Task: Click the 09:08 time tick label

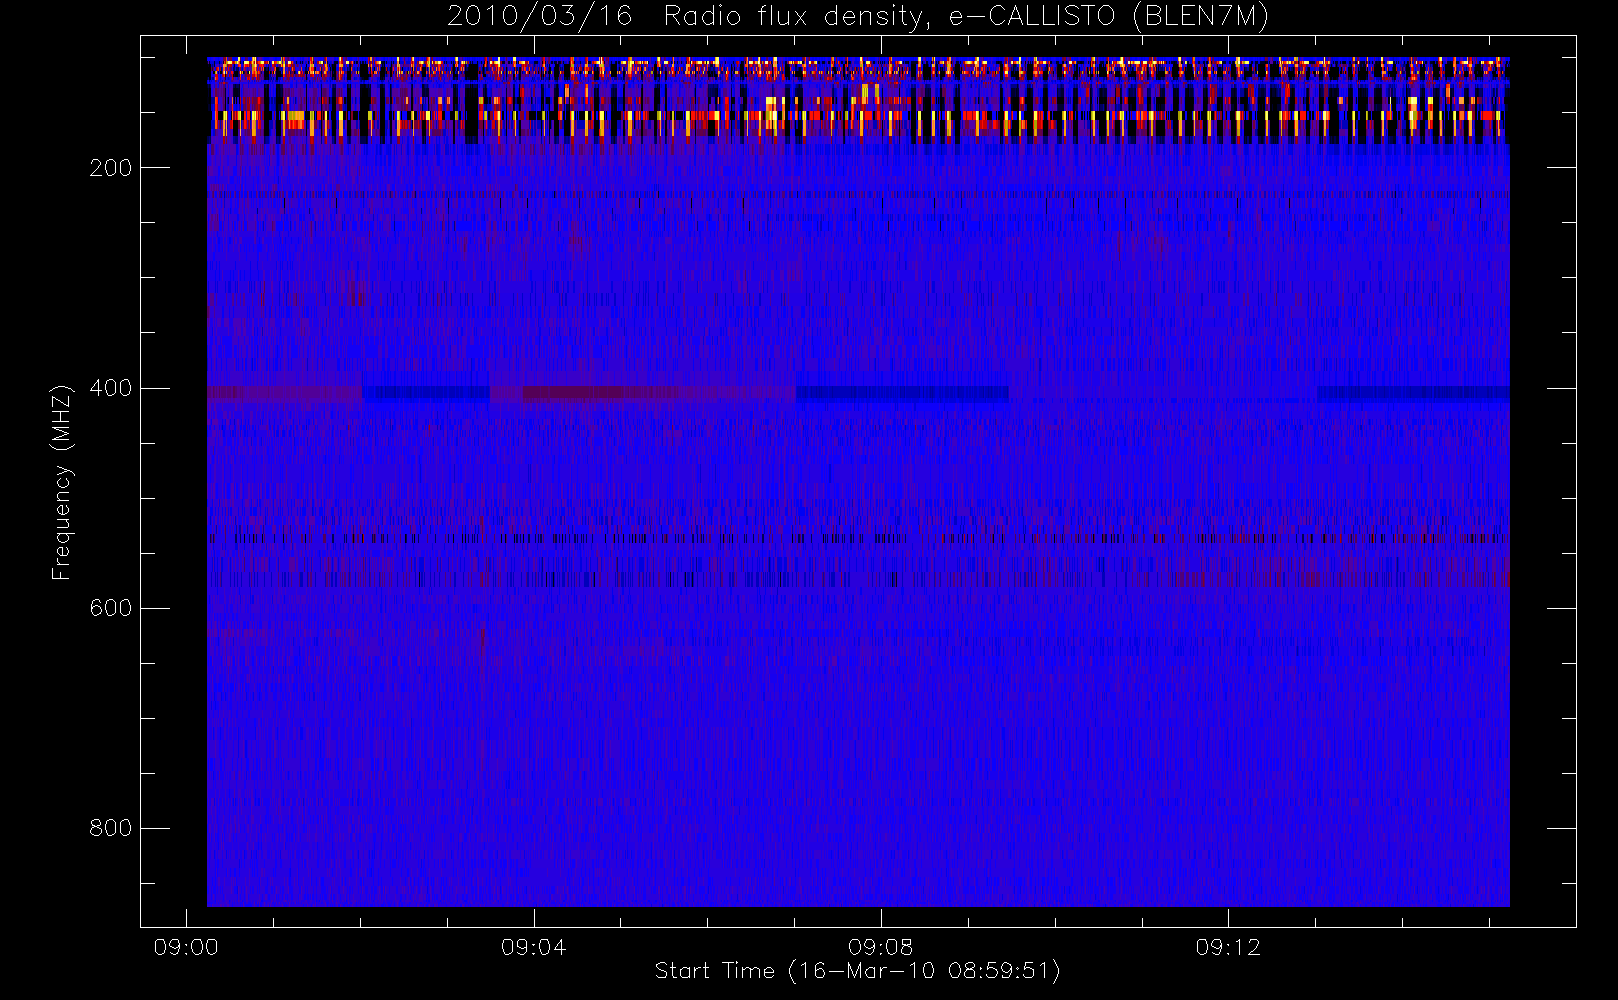Action: 880,947
